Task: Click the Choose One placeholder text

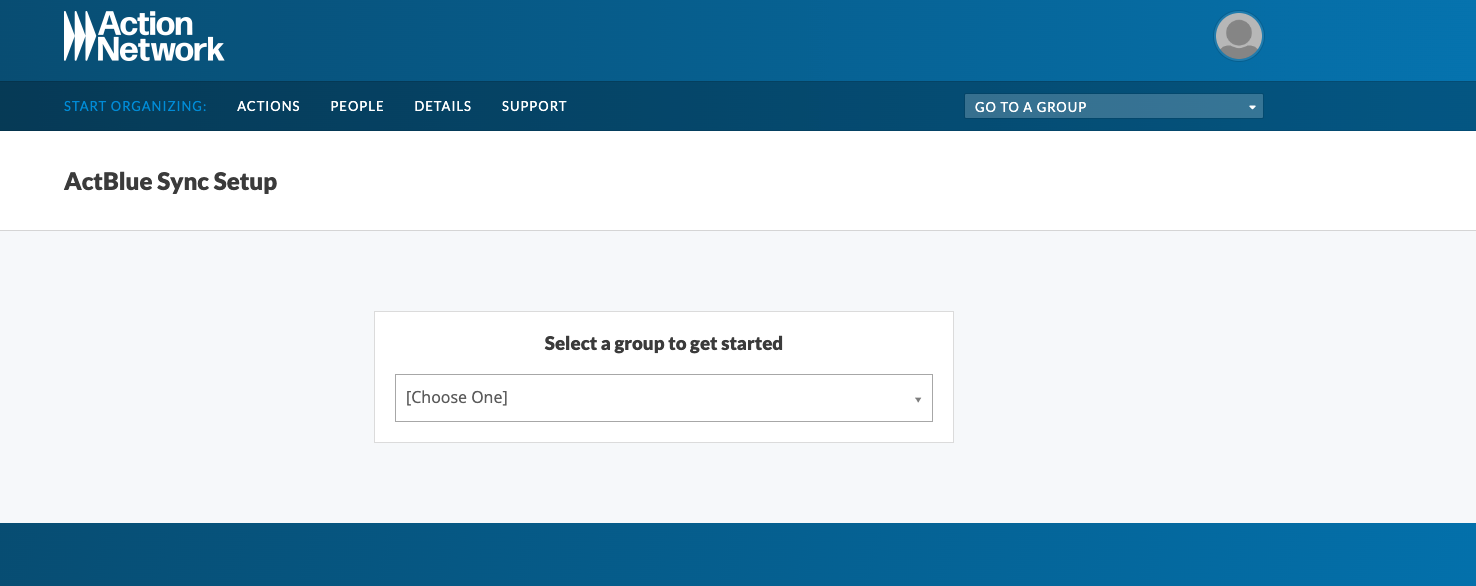Action: pos(457,398)
